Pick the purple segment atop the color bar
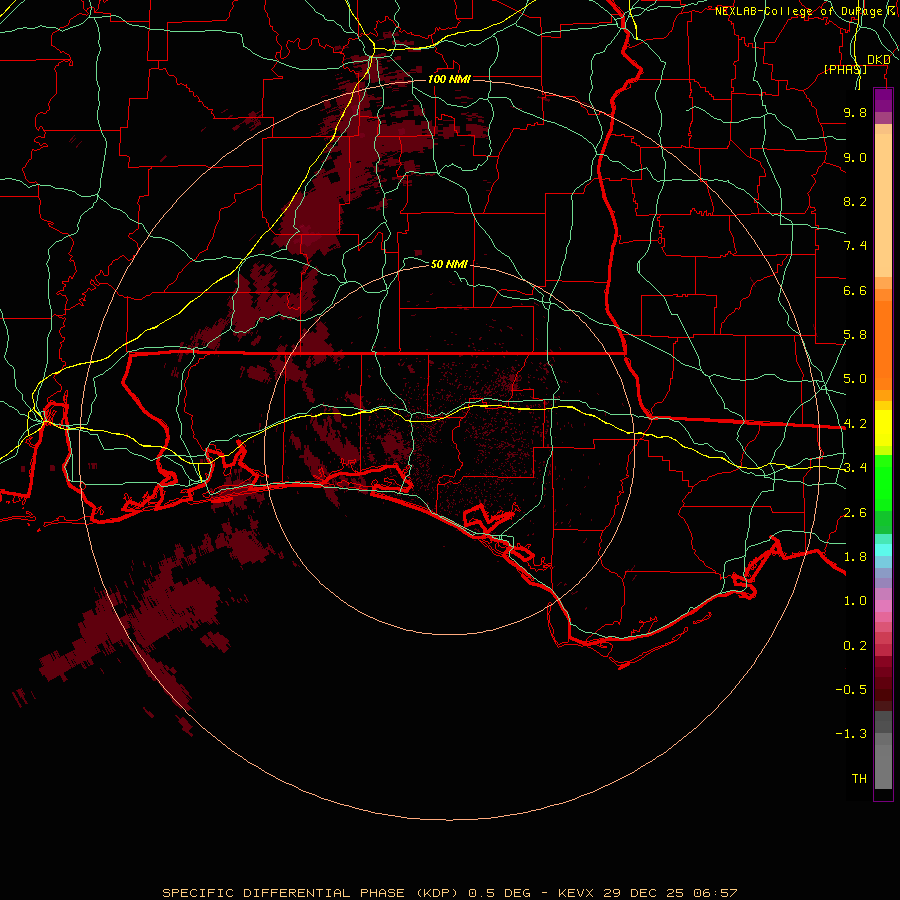Viewport: 900px width, 900px height. pyautogui.click(x=883, y=100)
